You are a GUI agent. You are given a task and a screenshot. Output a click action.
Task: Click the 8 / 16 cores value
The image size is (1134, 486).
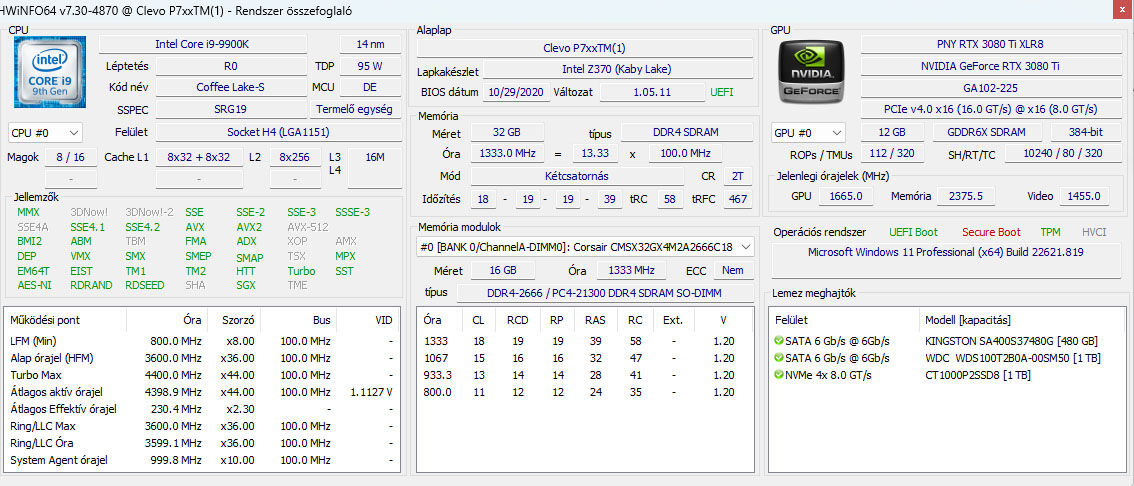point(70,157)
